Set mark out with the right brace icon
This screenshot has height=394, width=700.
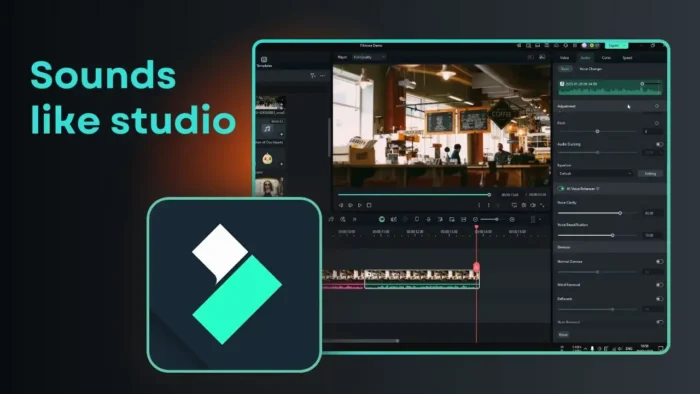[x=488, y=205]
